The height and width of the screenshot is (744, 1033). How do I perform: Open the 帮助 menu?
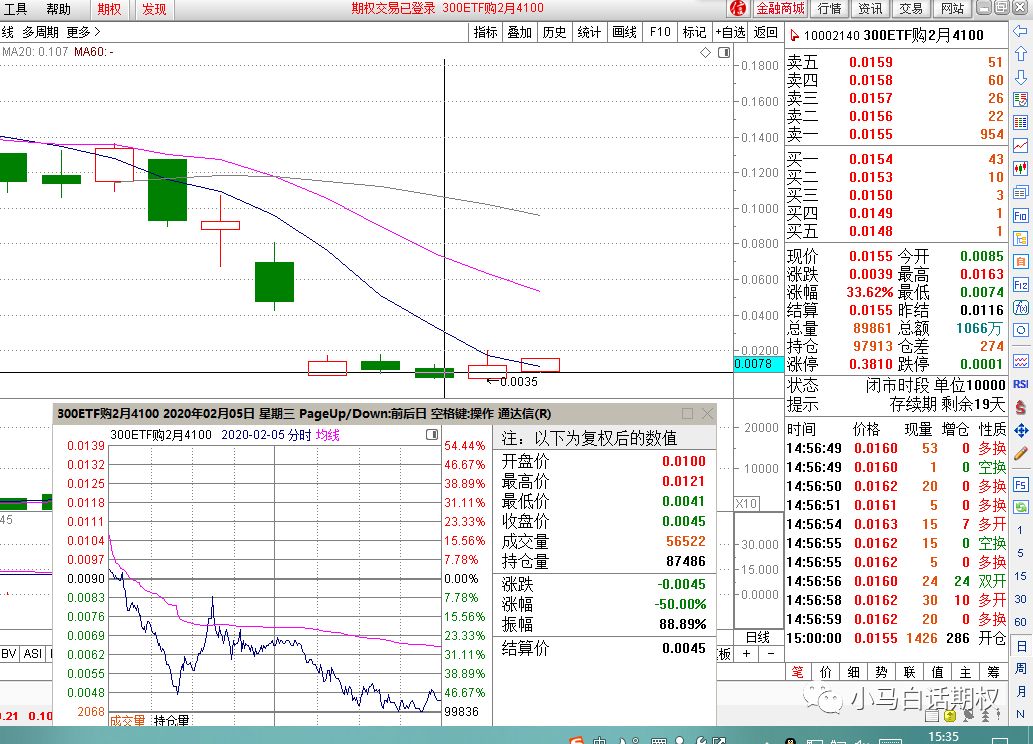(58, 9)
